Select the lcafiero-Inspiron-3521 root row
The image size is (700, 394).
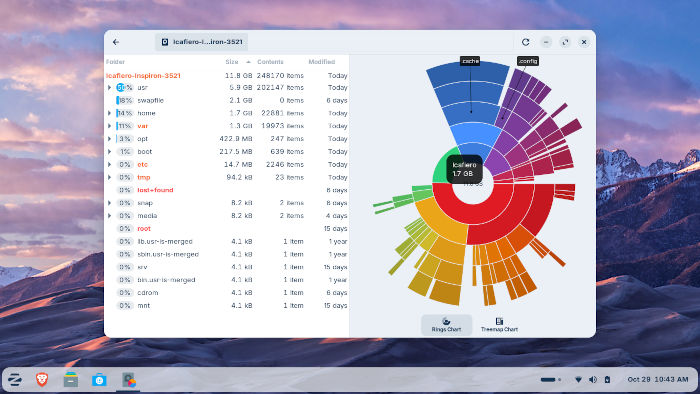[227, 75]
